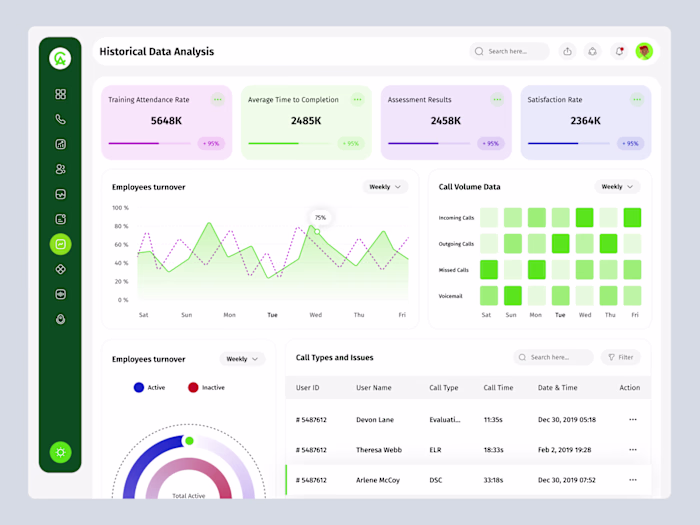Click the 5648K value

point(166,121)
